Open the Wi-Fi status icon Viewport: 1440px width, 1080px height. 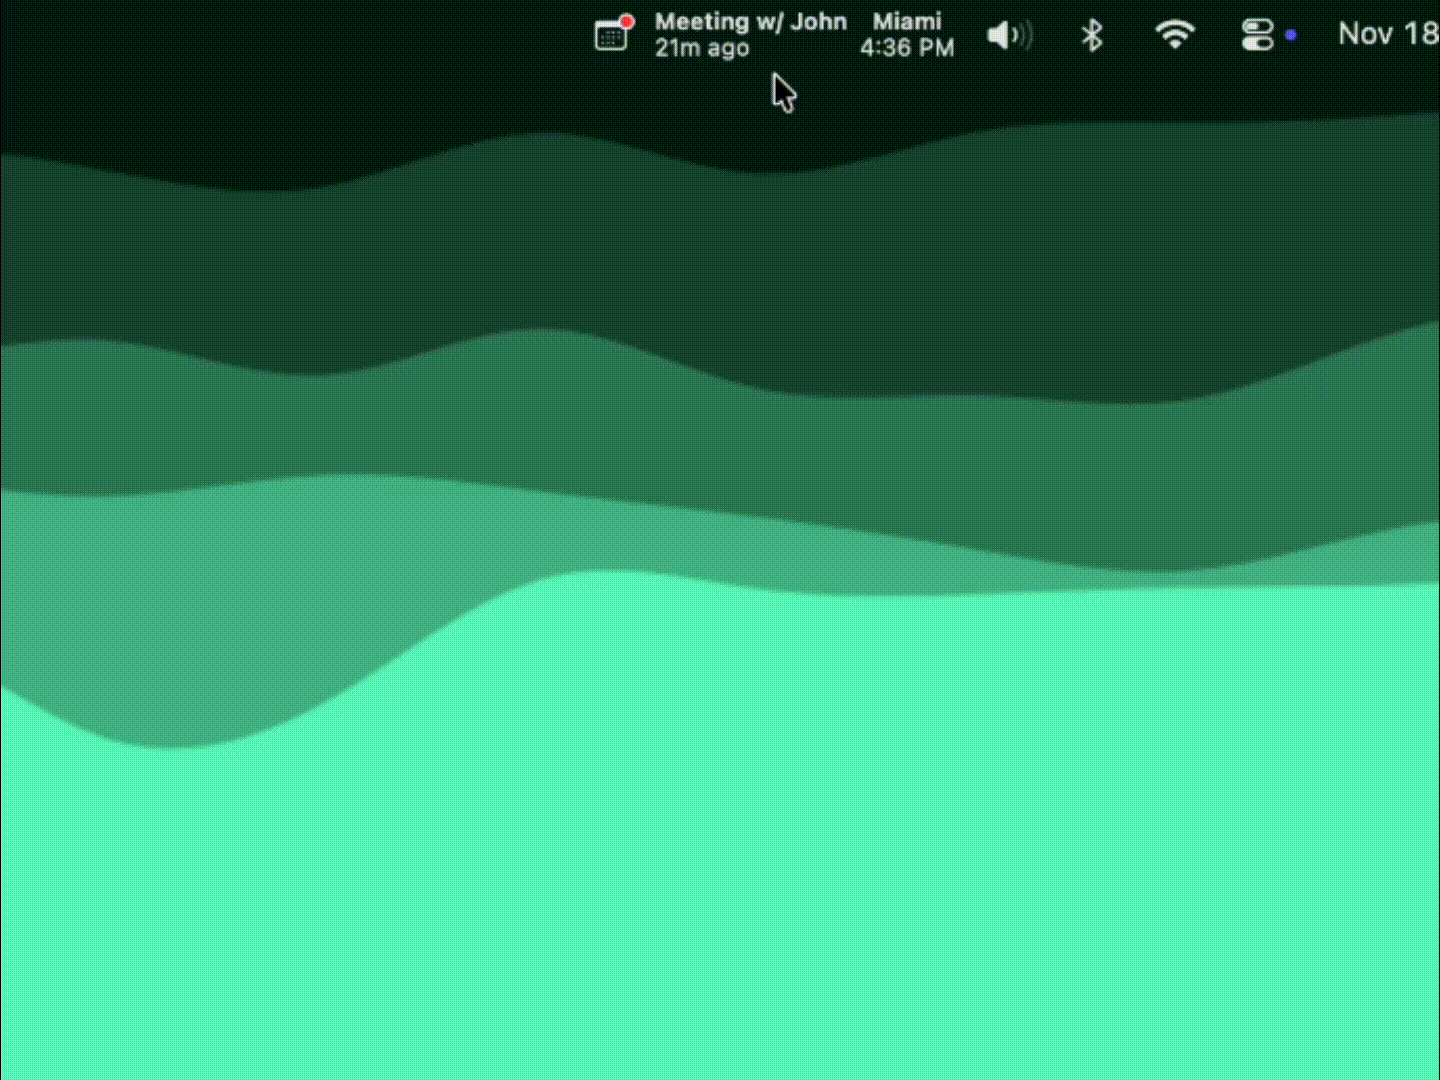[1175, 35]
